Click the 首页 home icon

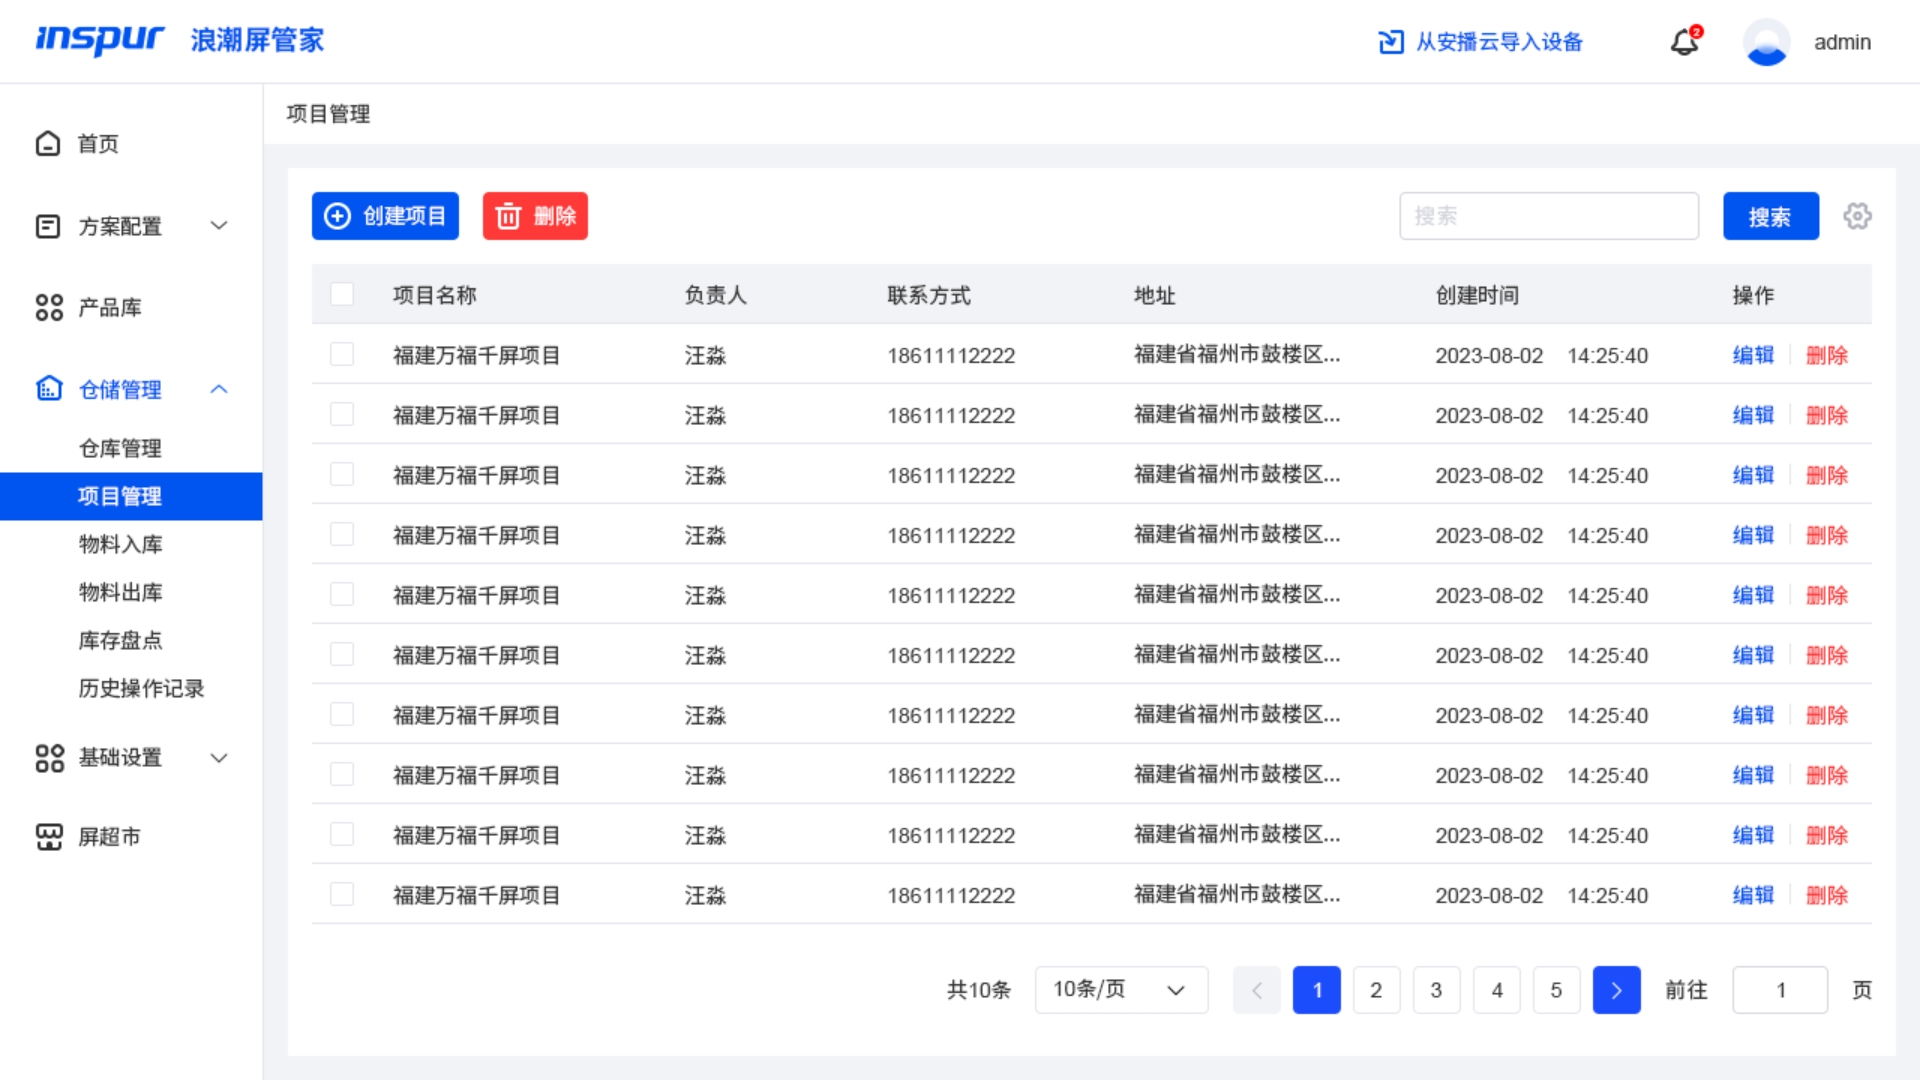pyautogui.click(x=48, y=144)
